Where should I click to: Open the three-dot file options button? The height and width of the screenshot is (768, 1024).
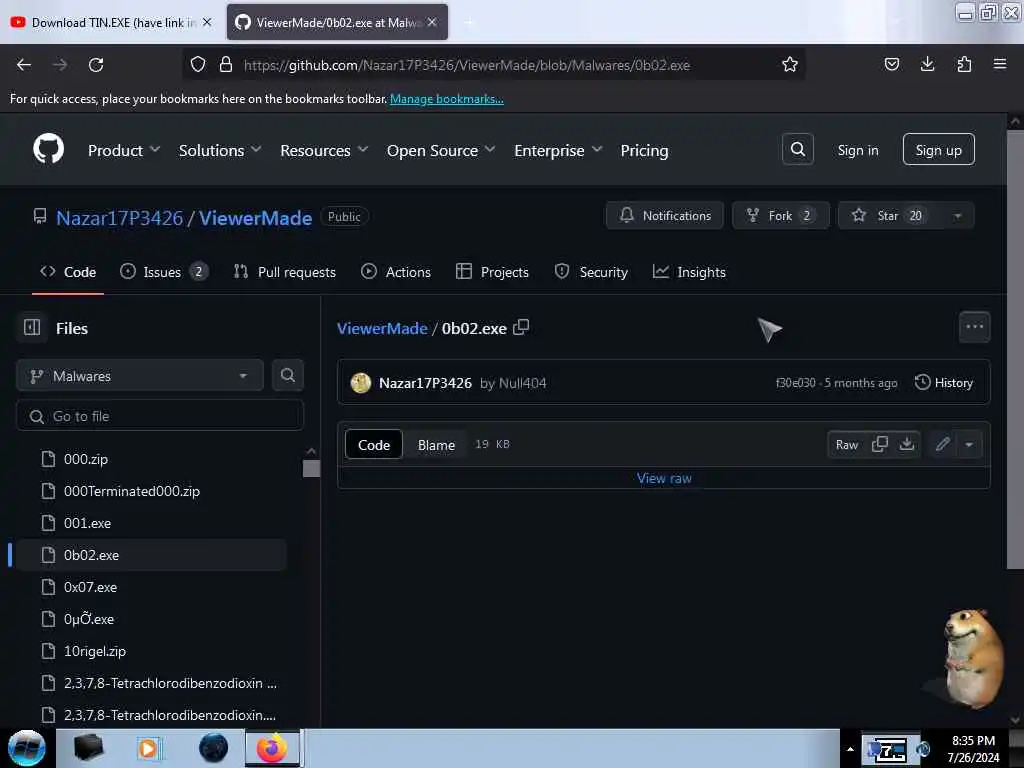[x=974, y=327]
